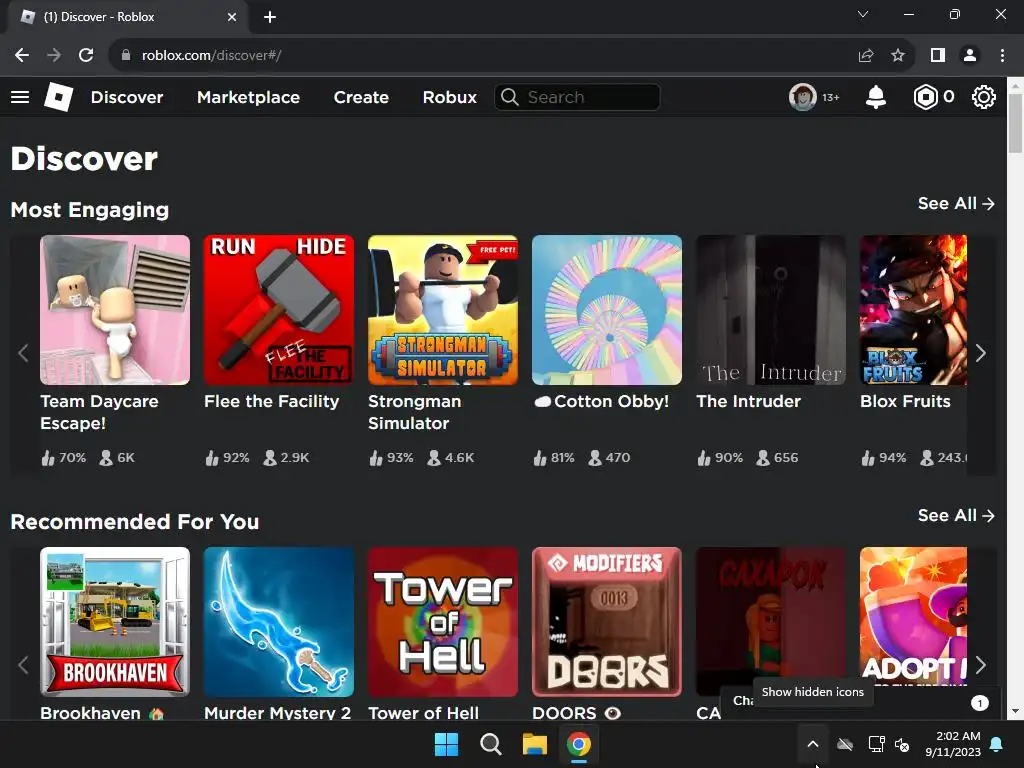Go back in Recommended For You carousel
The height and width of the screenshot is (768, 1024).
[24, 665]
